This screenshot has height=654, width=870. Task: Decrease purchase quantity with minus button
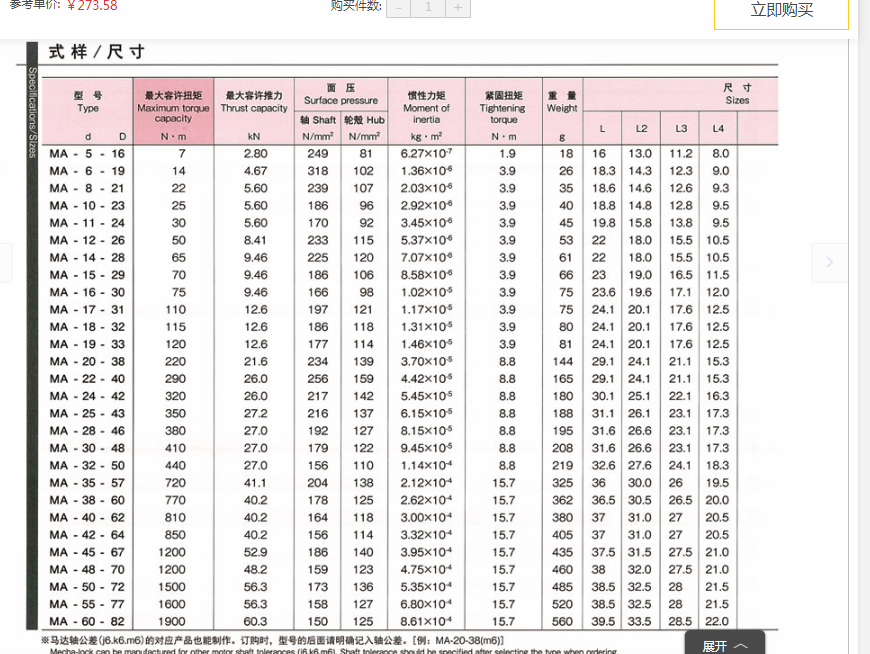[398, 8]
